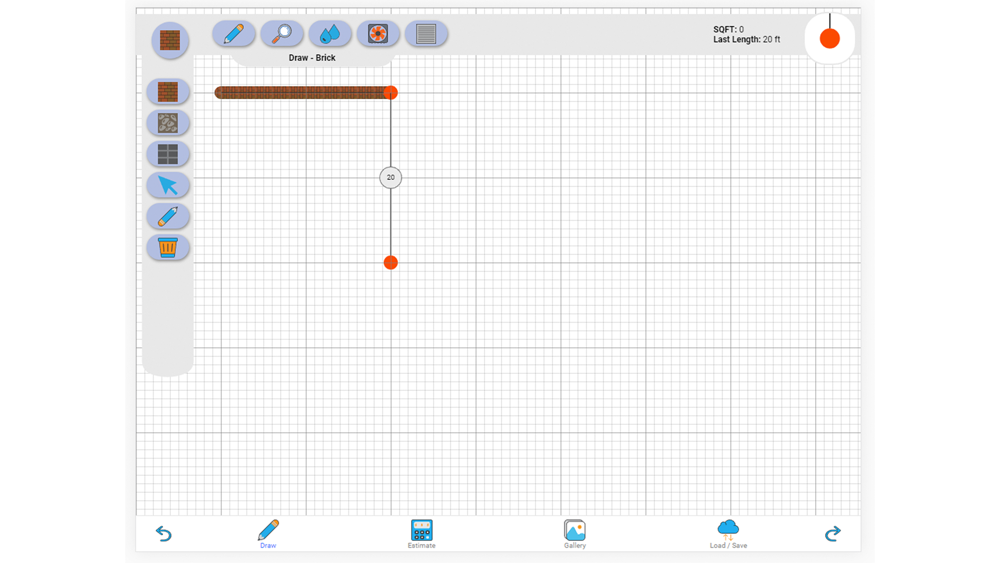Activate the blue arrow select tool
Image resolution: width=1000 pixels, height=563 pixels.
[x=168, y=186]
